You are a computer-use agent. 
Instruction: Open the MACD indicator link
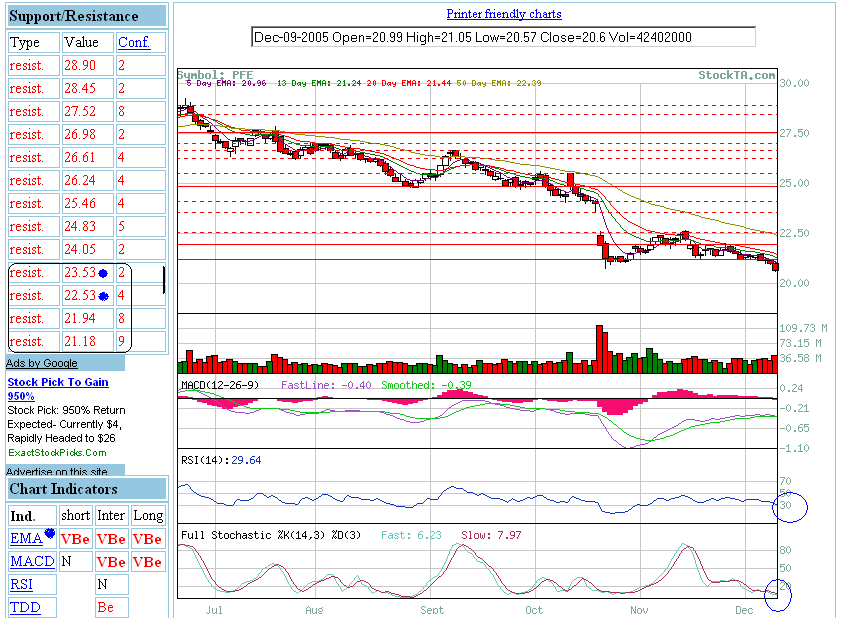tap(32, 562)
